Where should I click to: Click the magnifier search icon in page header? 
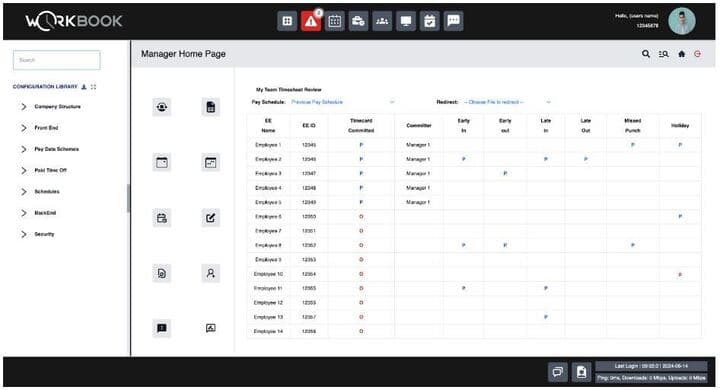pos(646,54)
